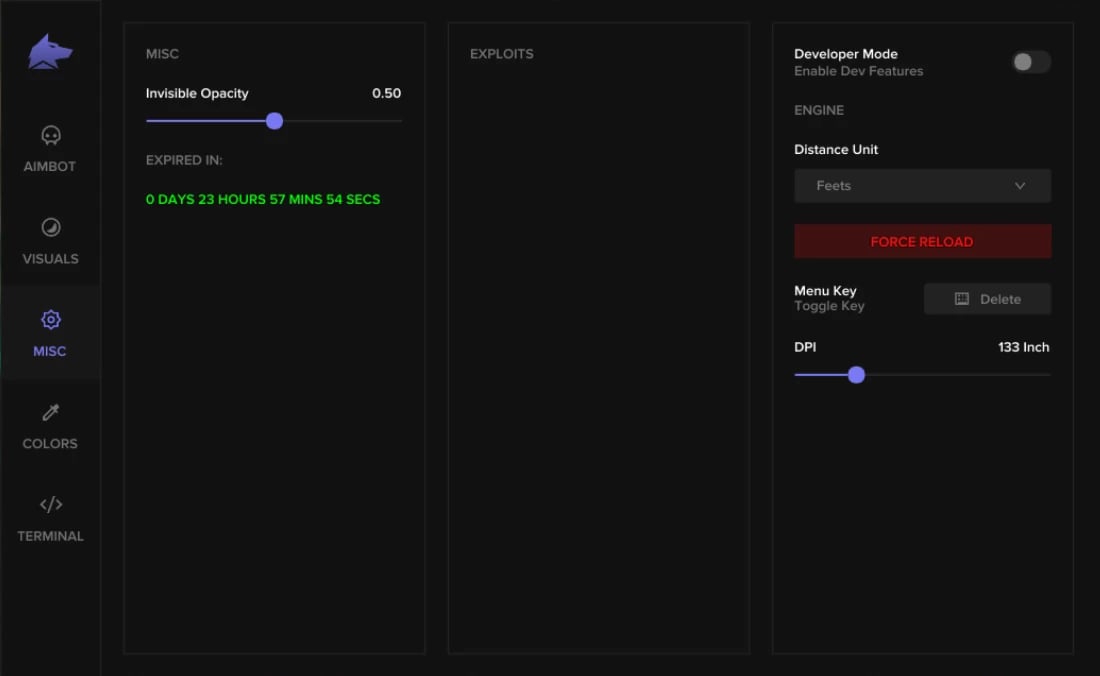
Task: Click the red FORCE RELOAD button
Action: [x=923, y=241]
